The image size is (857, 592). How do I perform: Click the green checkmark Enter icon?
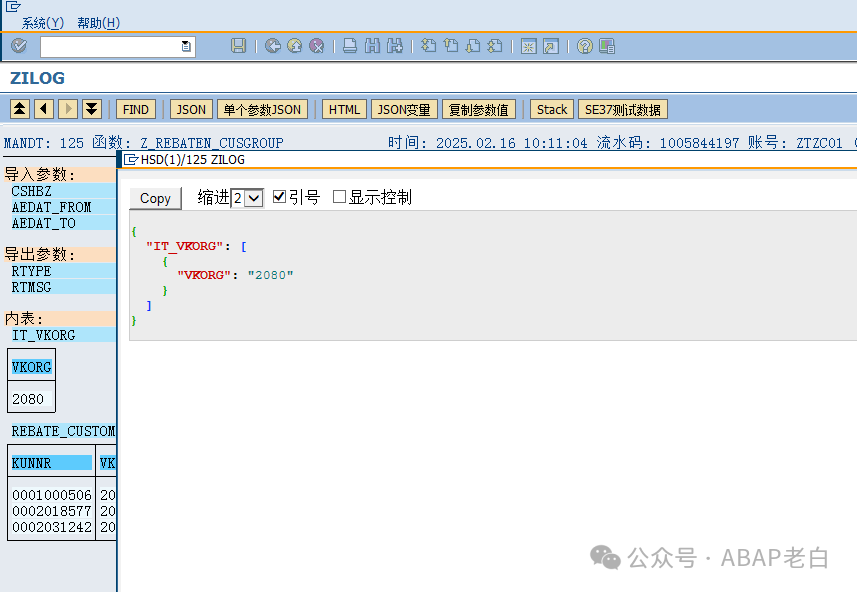(x=19, y=46)
